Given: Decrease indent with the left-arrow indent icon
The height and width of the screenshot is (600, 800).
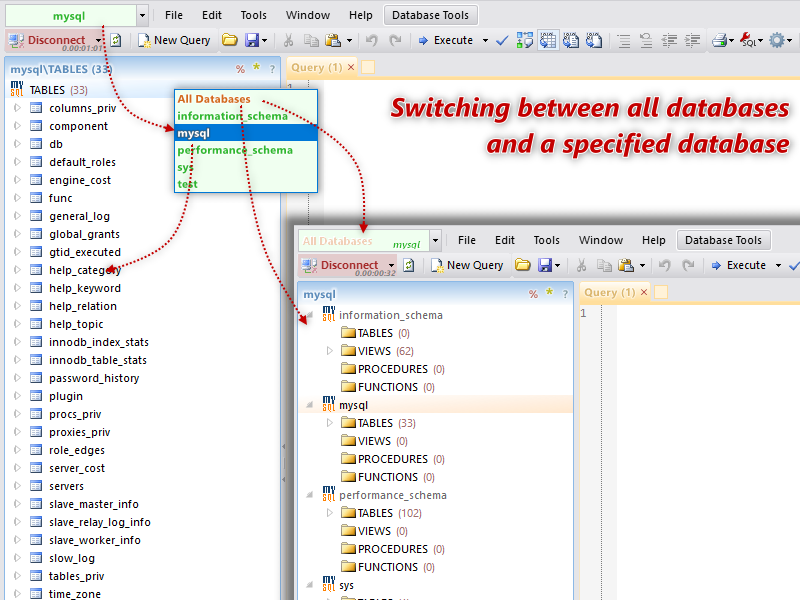Looking at the screenshot, I should [x=669, y=40].
